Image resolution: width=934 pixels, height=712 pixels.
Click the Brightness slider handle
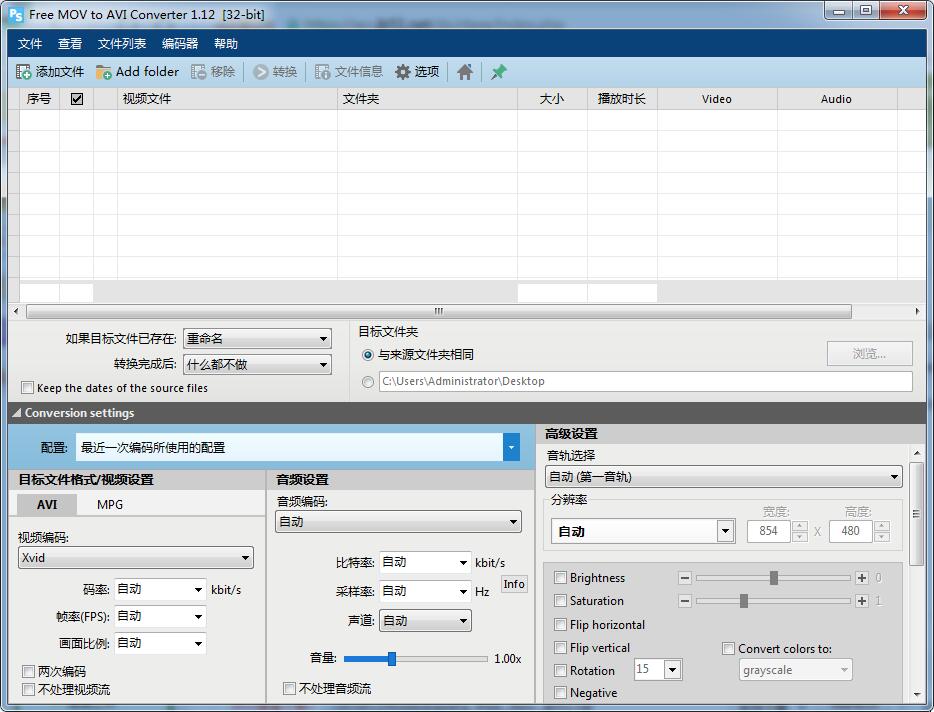point(774,578)
